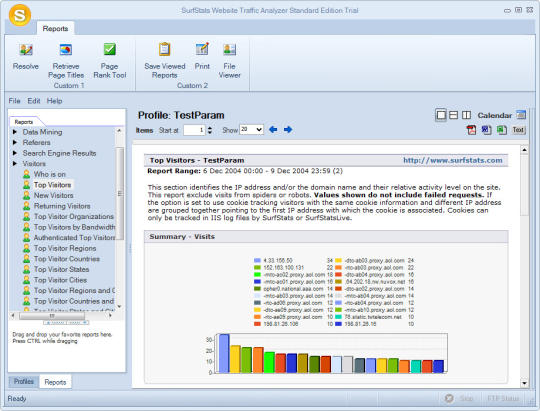Image resolution: width=540 pixels, height=411 pixels.
Task: Click Top Visitor States icon
Action: [x=27, y=269]
